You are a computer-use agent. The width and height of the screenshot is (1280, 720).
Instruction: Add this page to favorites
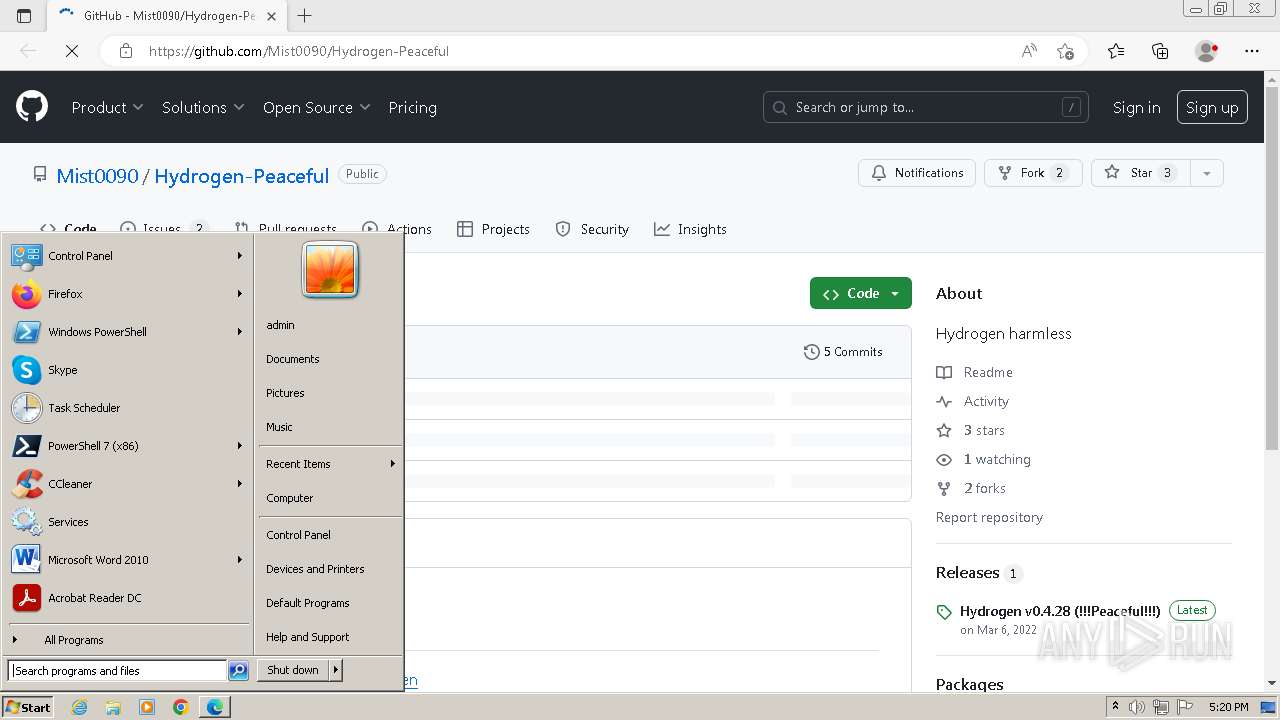click(1065, 51)
